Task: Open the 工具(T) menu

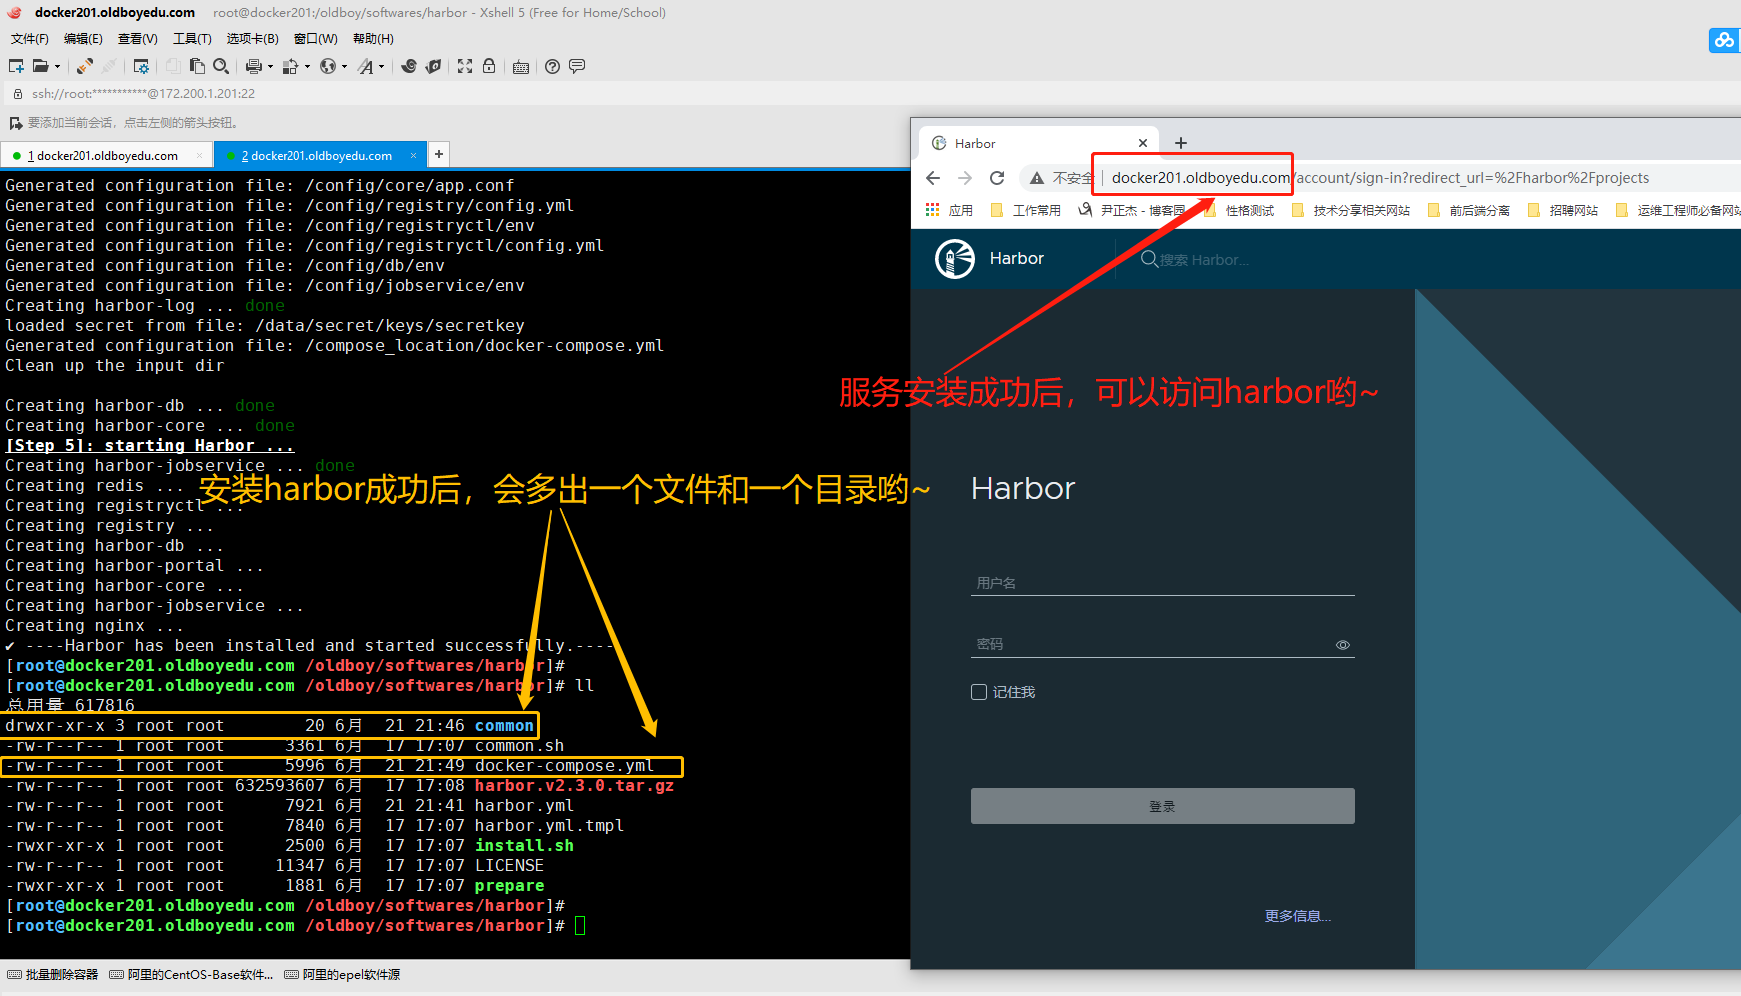Action: [192, 39]
